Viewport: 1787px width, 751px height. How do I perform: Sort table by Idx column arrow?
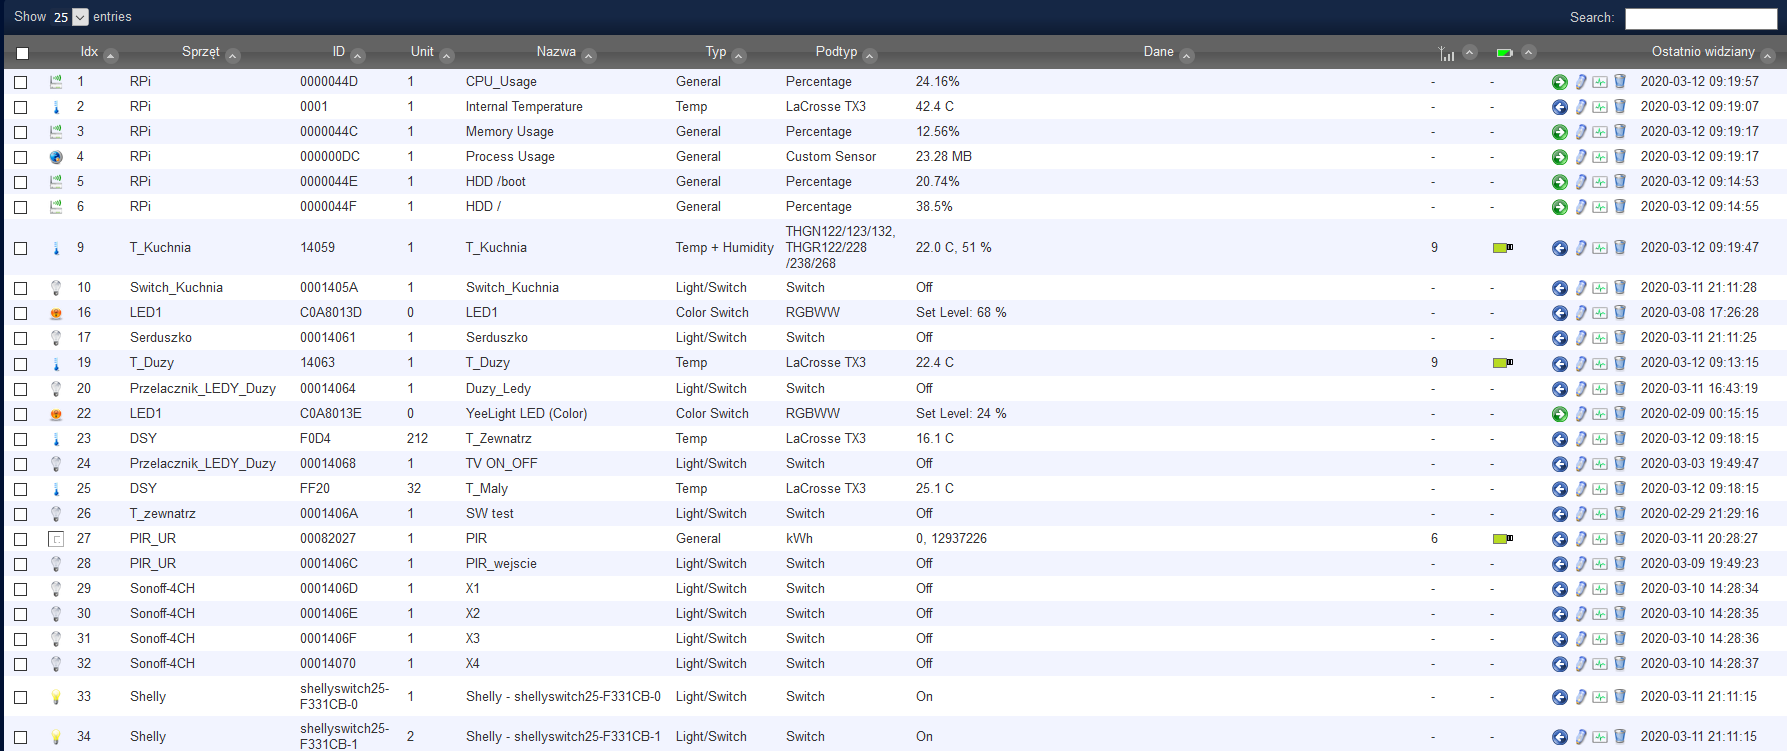pyautogui.click(x=111, y=56)
